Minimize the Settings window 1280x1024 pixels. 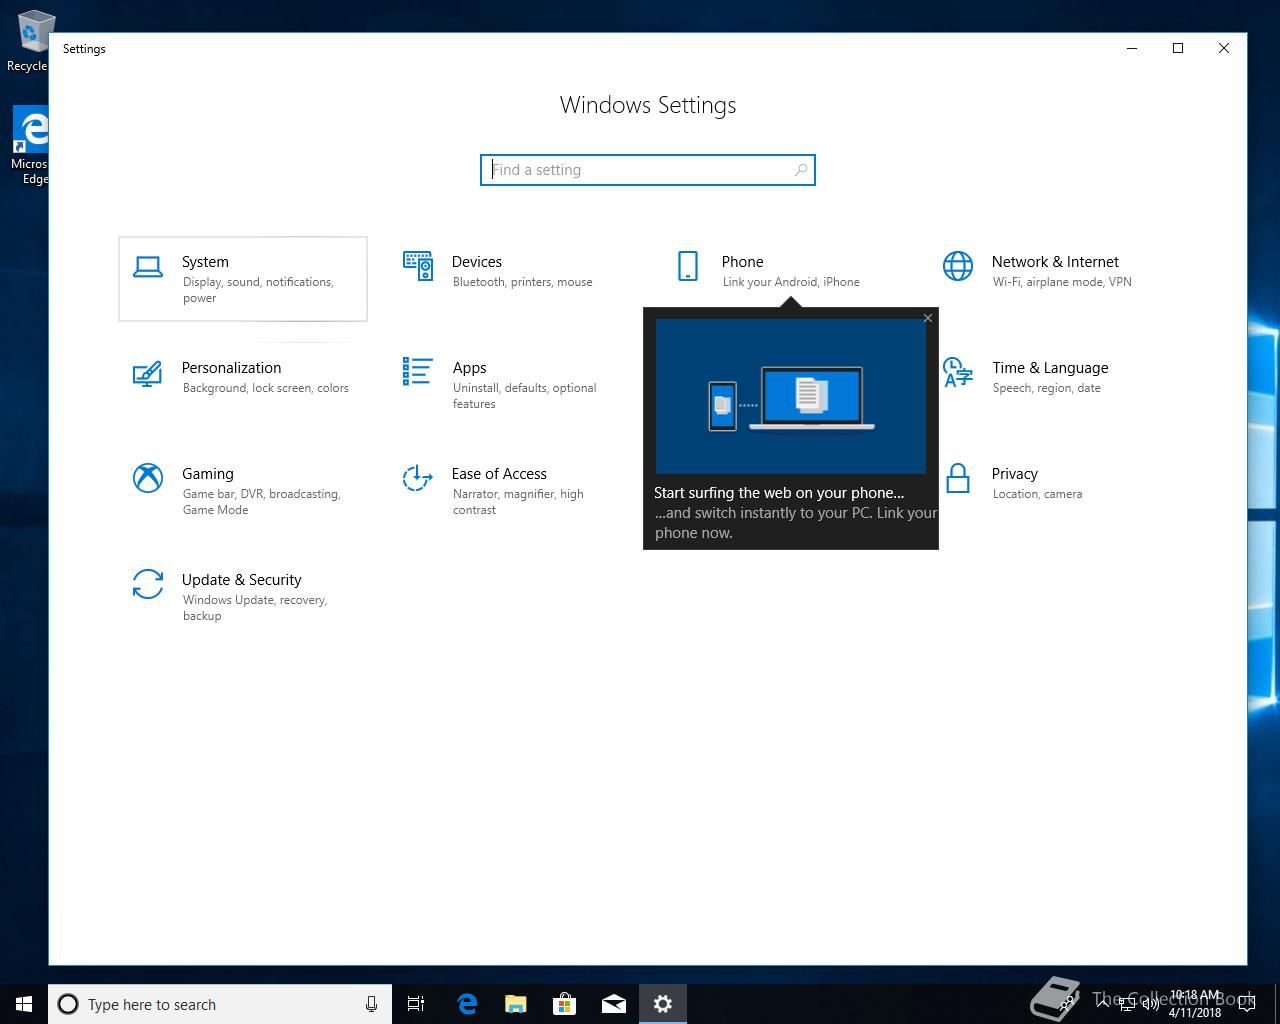1132,48
